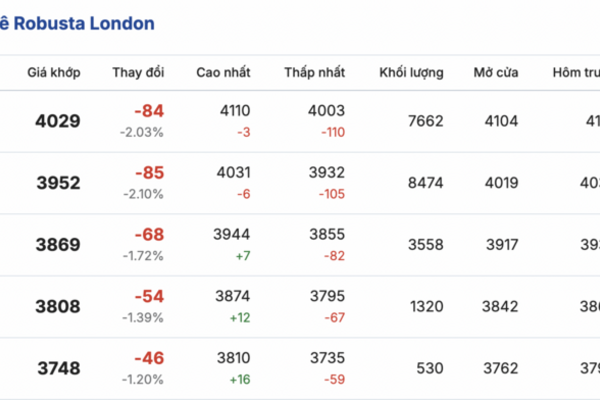Click the Giá khớp column header
The height and width of the screenshot is (400, 600).
pos(54,73)
